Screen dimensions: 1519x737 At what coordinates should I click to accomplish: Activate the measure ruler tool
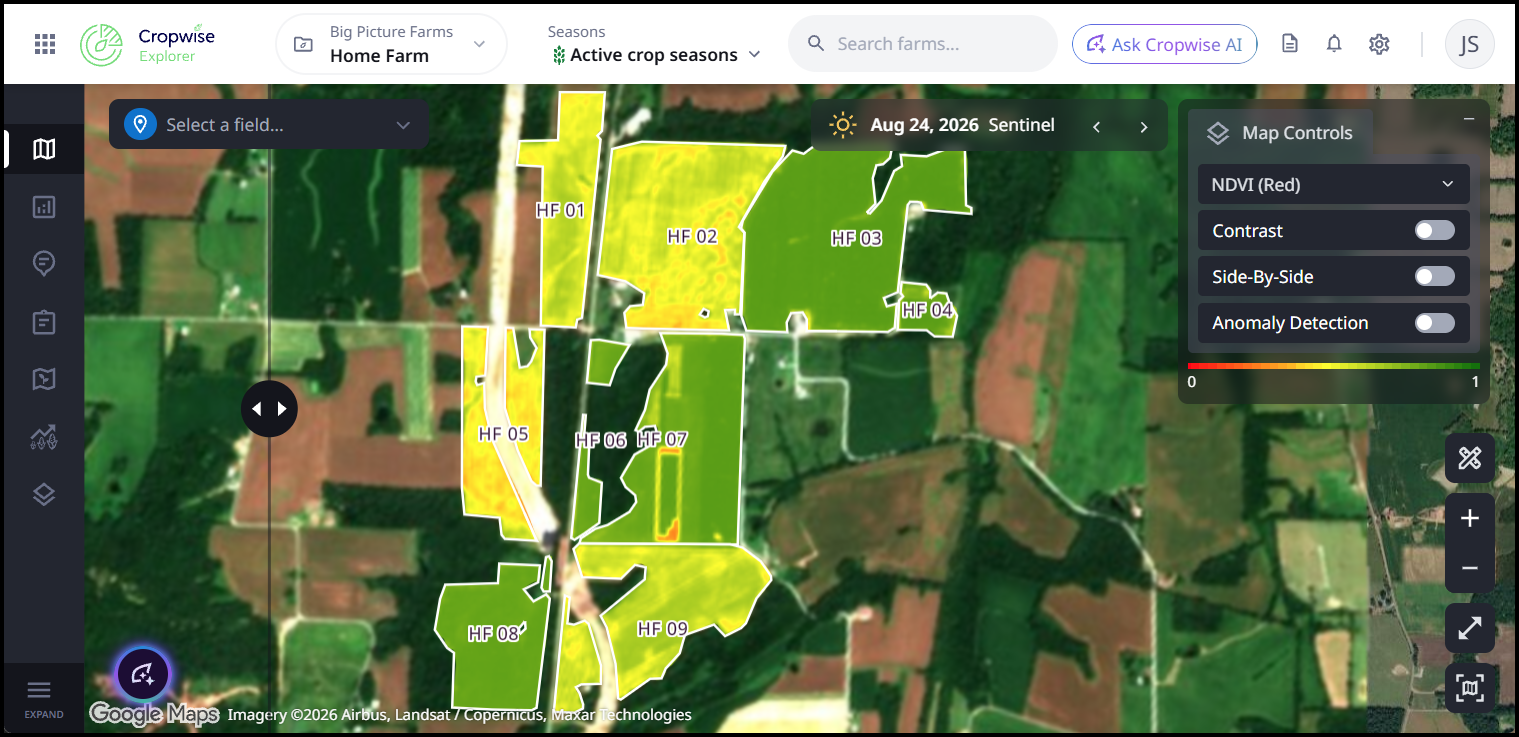click(x=1470, y=459)
